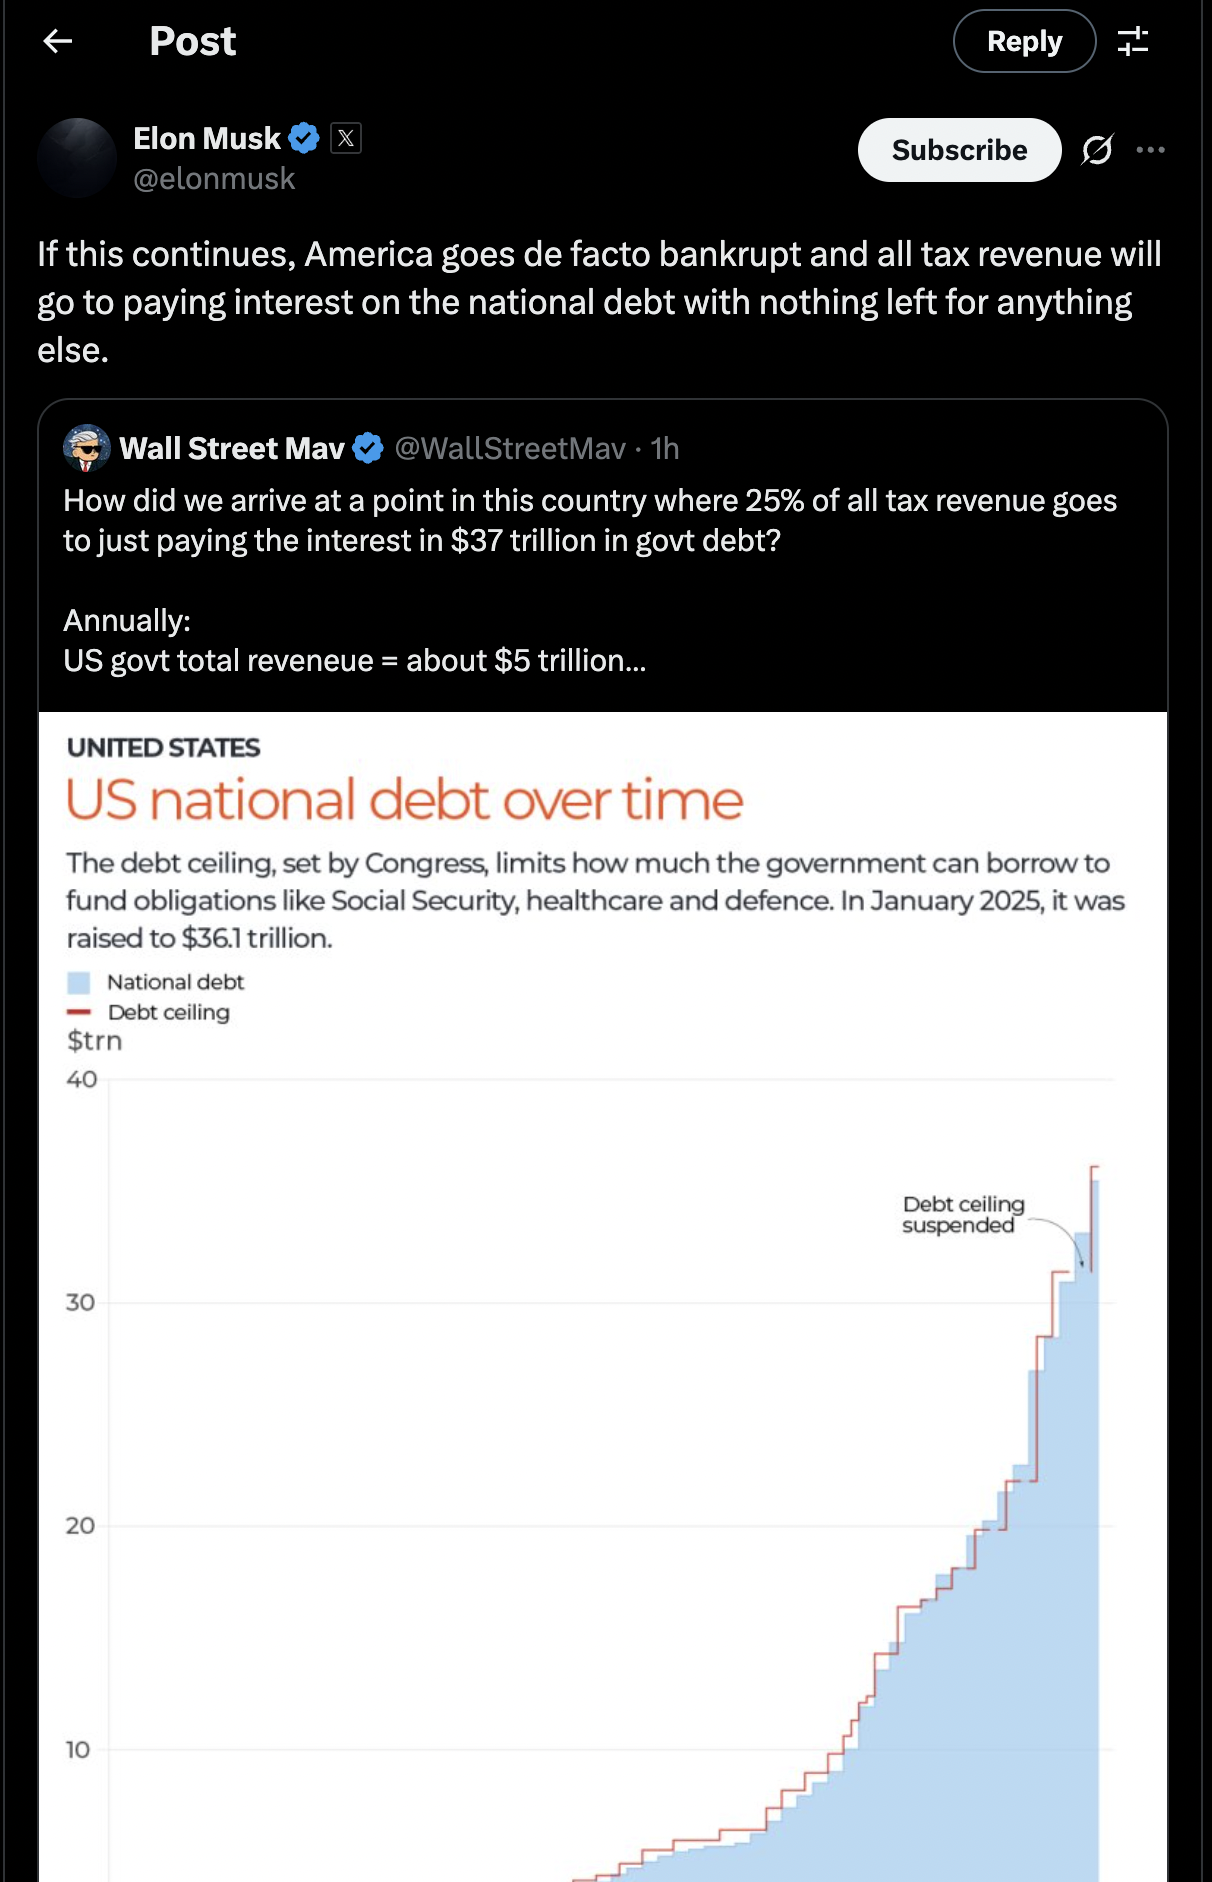Click the Elon Musk display name
Image resolution: width=1212 pixels, height=1882 pixels.
207,138
